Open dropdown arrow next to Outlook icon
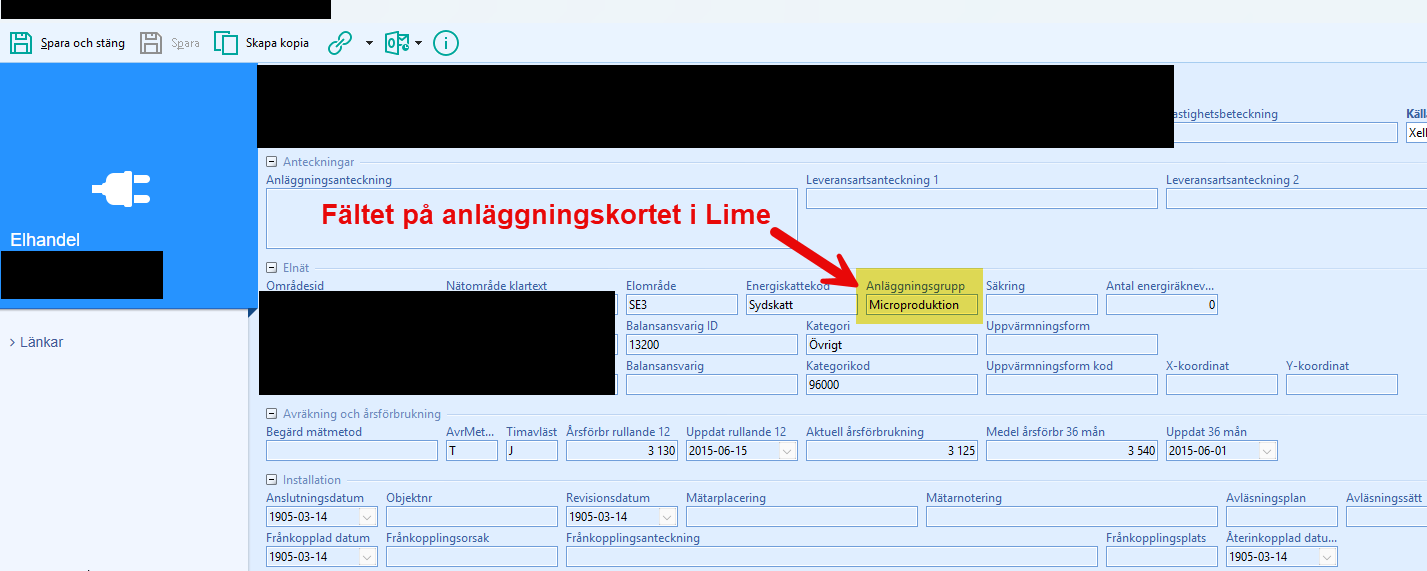Image resolution: width=1427 pixels, height=571 pixels. (418, 43)
